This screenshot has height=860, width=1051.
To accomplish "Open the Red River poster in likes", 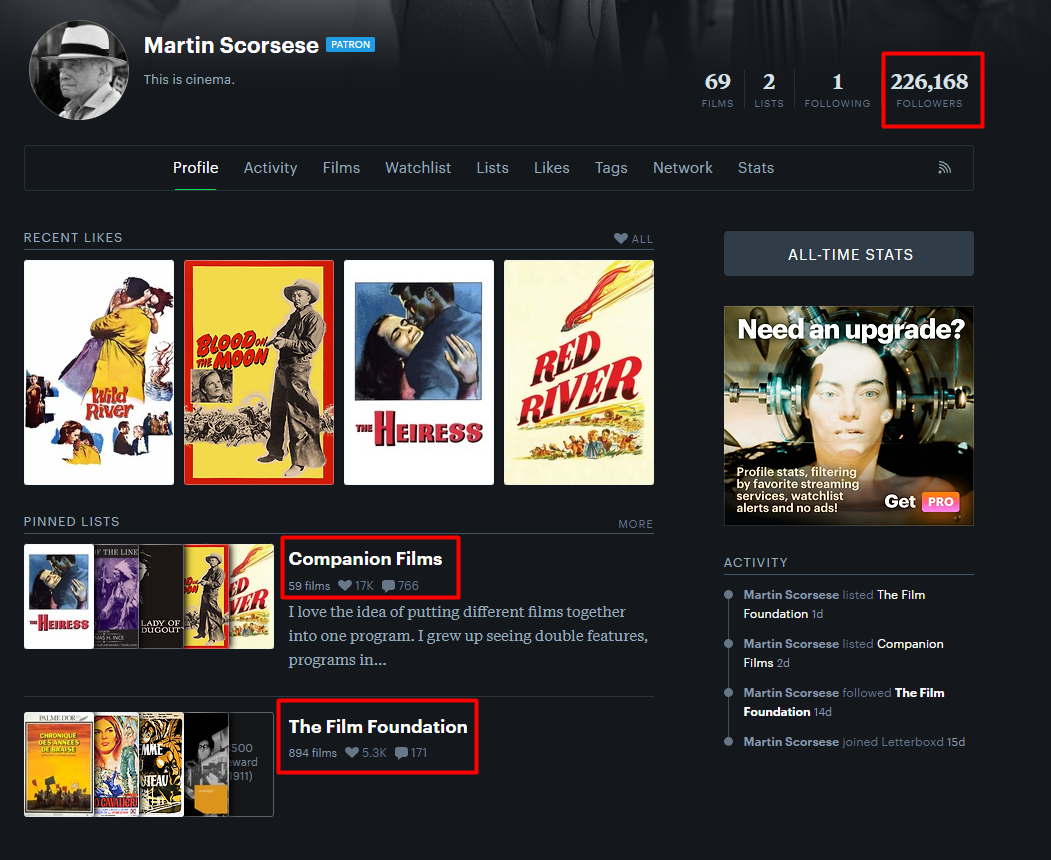I will click(x=579, y=372).
